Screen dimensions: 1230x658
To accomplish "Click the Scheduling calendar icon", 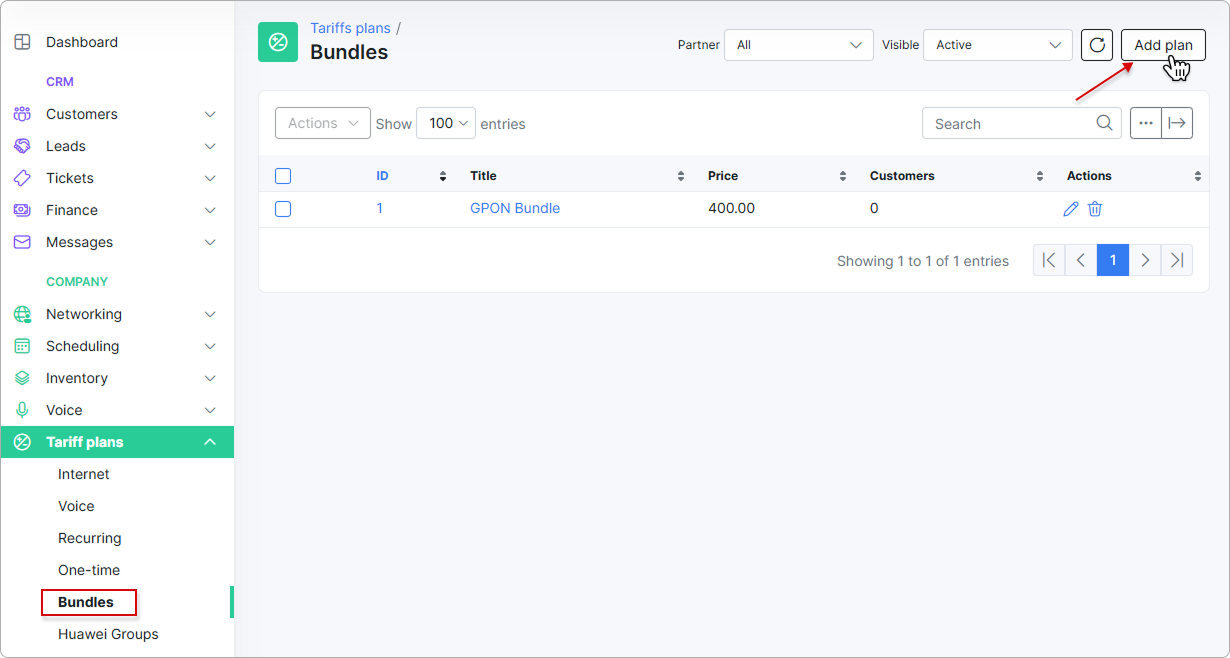I will 22,346.
